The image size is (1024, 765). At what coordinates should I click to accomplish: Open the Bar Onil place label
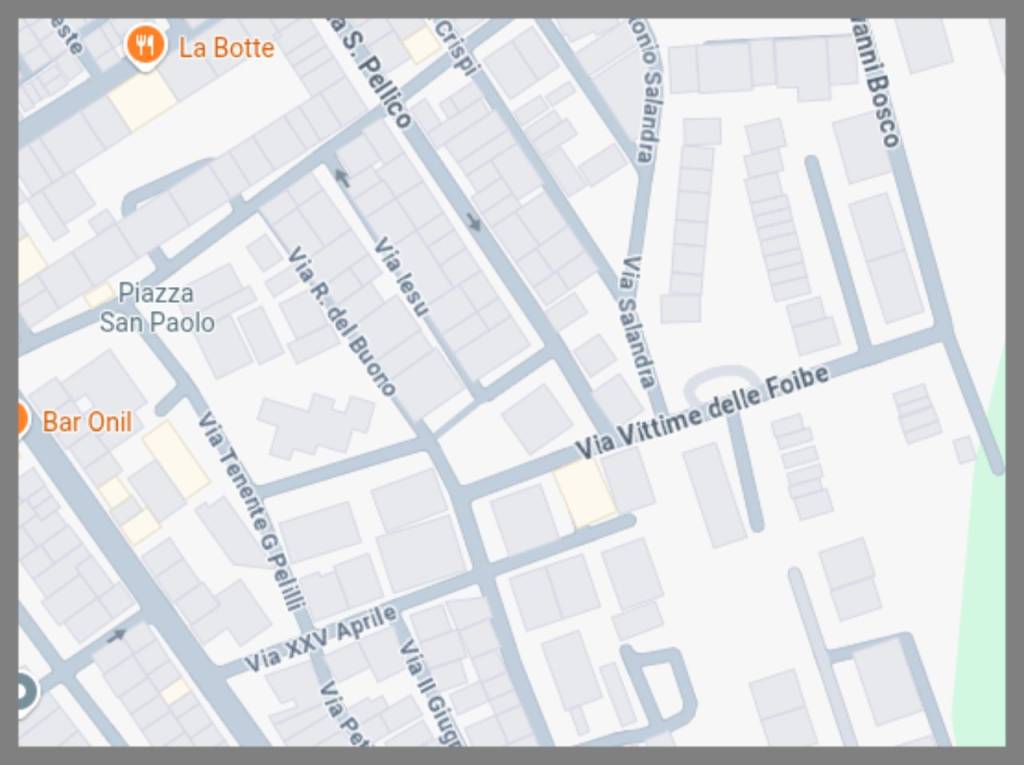coord(88,422)
